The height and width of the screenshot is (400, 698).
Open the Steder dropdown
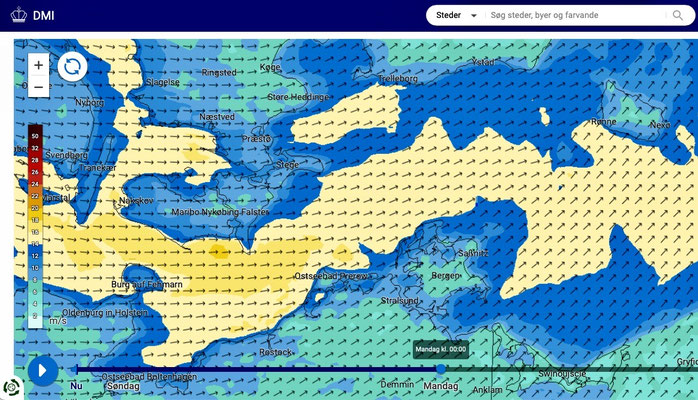coord(456,15)
